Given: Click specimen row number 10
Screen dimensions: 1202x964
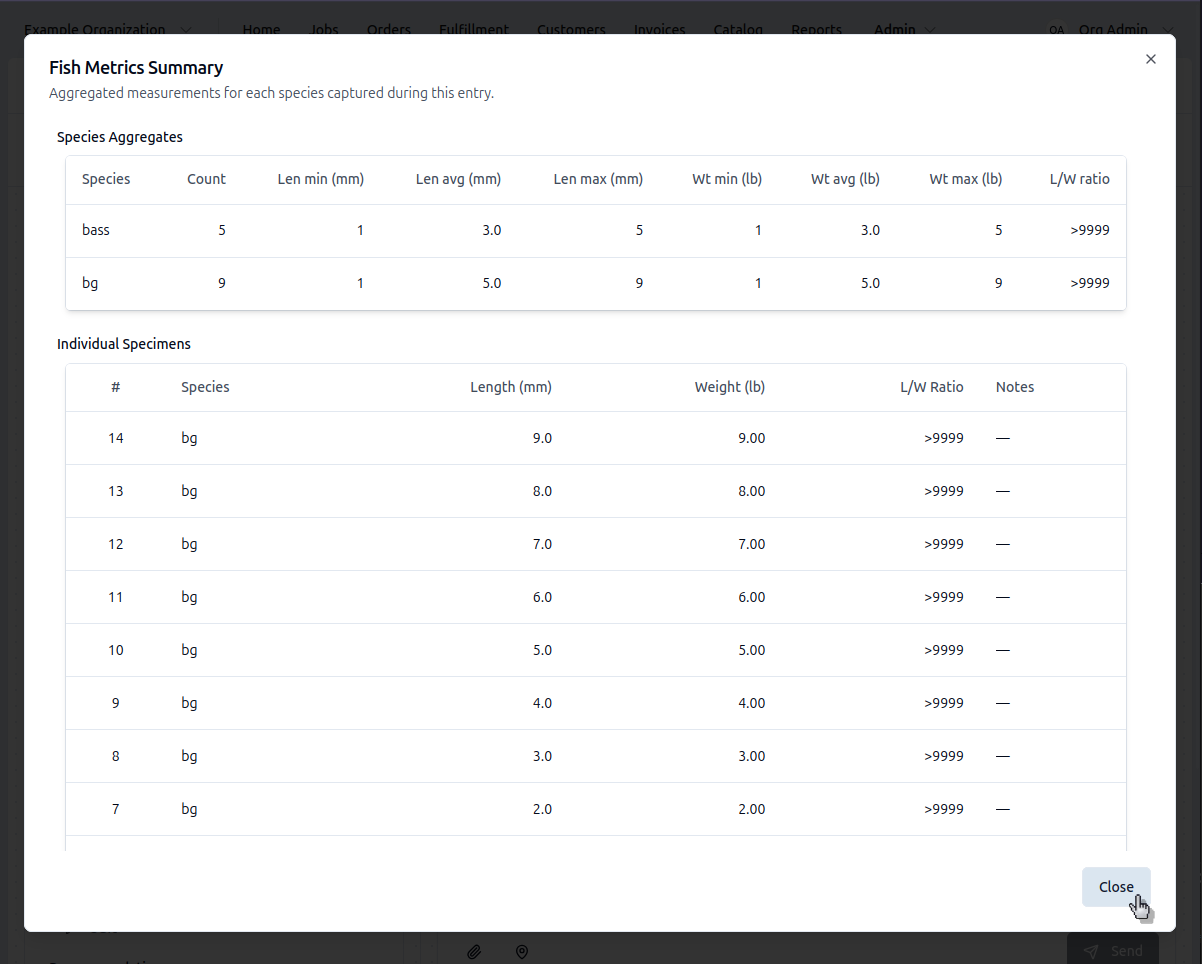Looking at the screenshot, I should click(595, 650).
